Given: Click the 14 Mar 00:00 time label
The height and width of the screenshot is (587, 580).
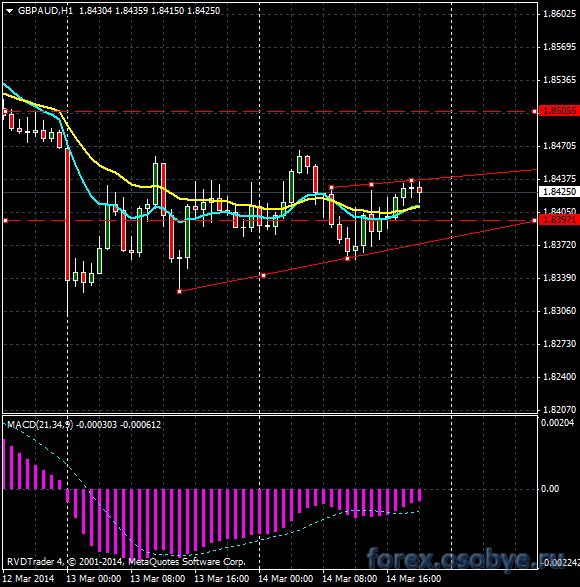Looking at the screenshot, I should tap(285, 579).
